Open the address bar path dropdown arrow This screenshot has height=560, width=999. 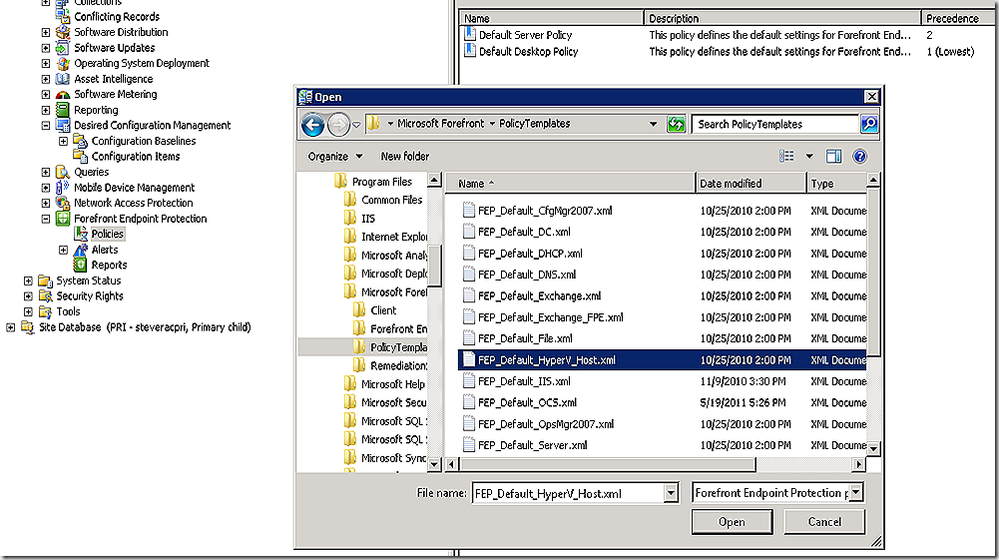tap(653, 124)
